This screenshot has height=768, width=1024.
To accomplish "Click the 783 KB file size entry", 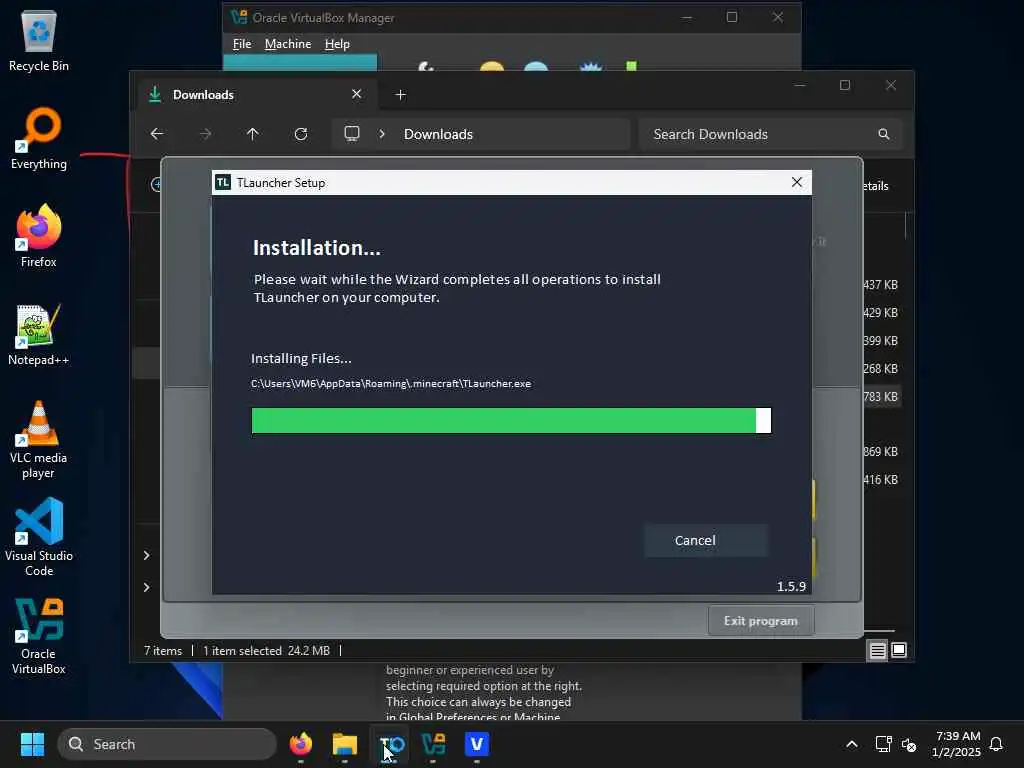I will pyautogui.click(x=880, y=396).
